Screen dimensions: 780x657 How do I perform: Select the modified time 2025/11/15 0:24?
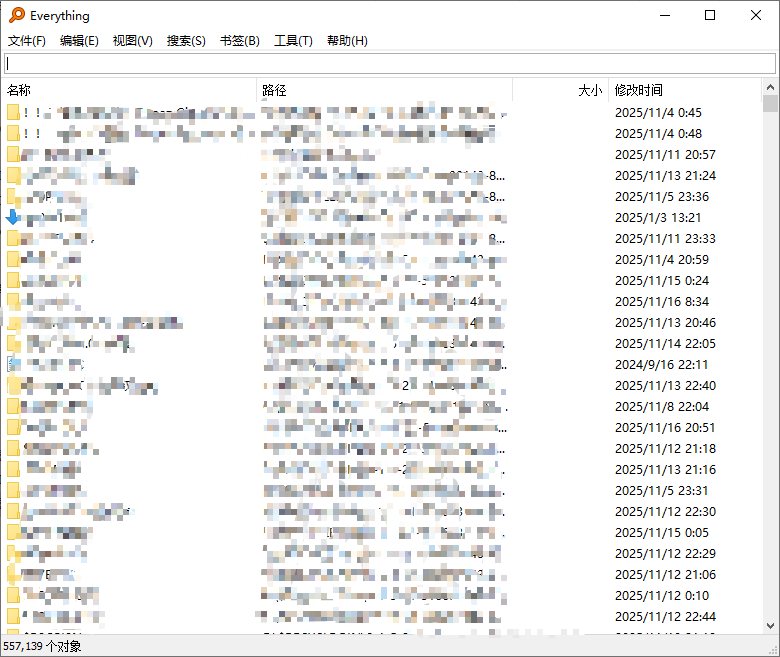click(x=662, y=281)
